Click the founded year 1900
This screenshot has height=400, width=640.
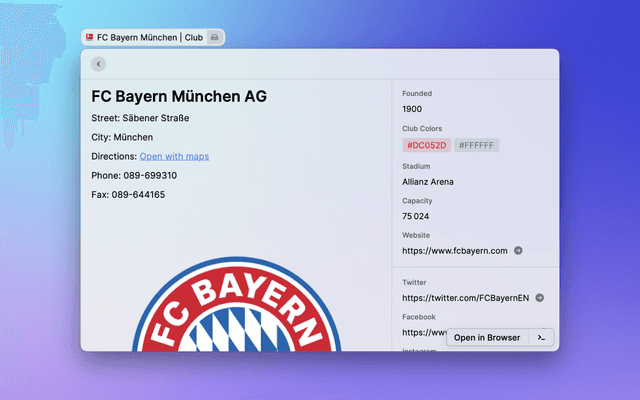click(x=412, y=109)
